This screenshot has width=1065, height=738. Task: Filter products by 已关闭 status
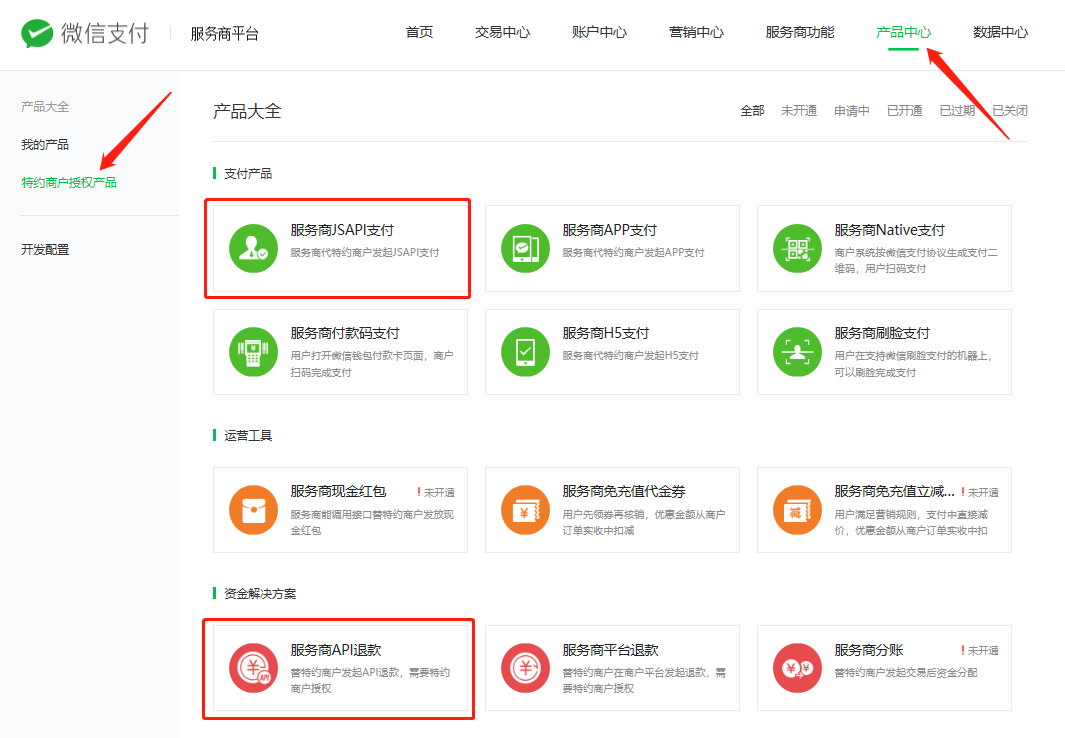tap(1010, 111)
